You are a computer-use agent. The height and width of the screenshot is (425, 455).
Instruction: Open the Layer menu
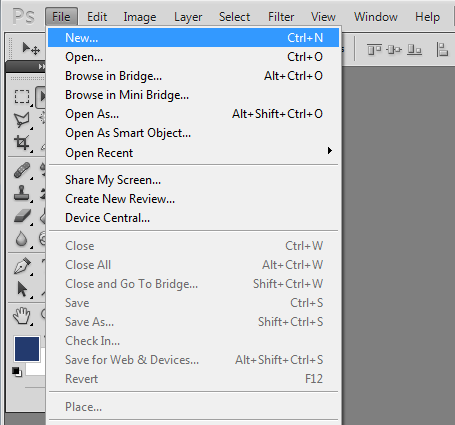188,17
